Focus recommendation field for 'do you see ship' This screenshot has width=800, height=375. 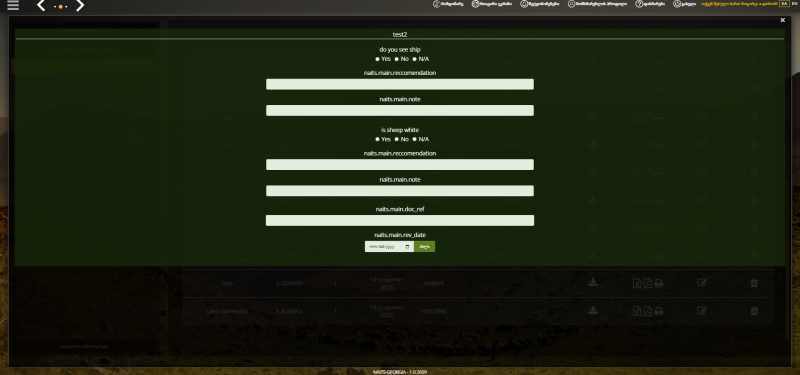tap(400, 84)
